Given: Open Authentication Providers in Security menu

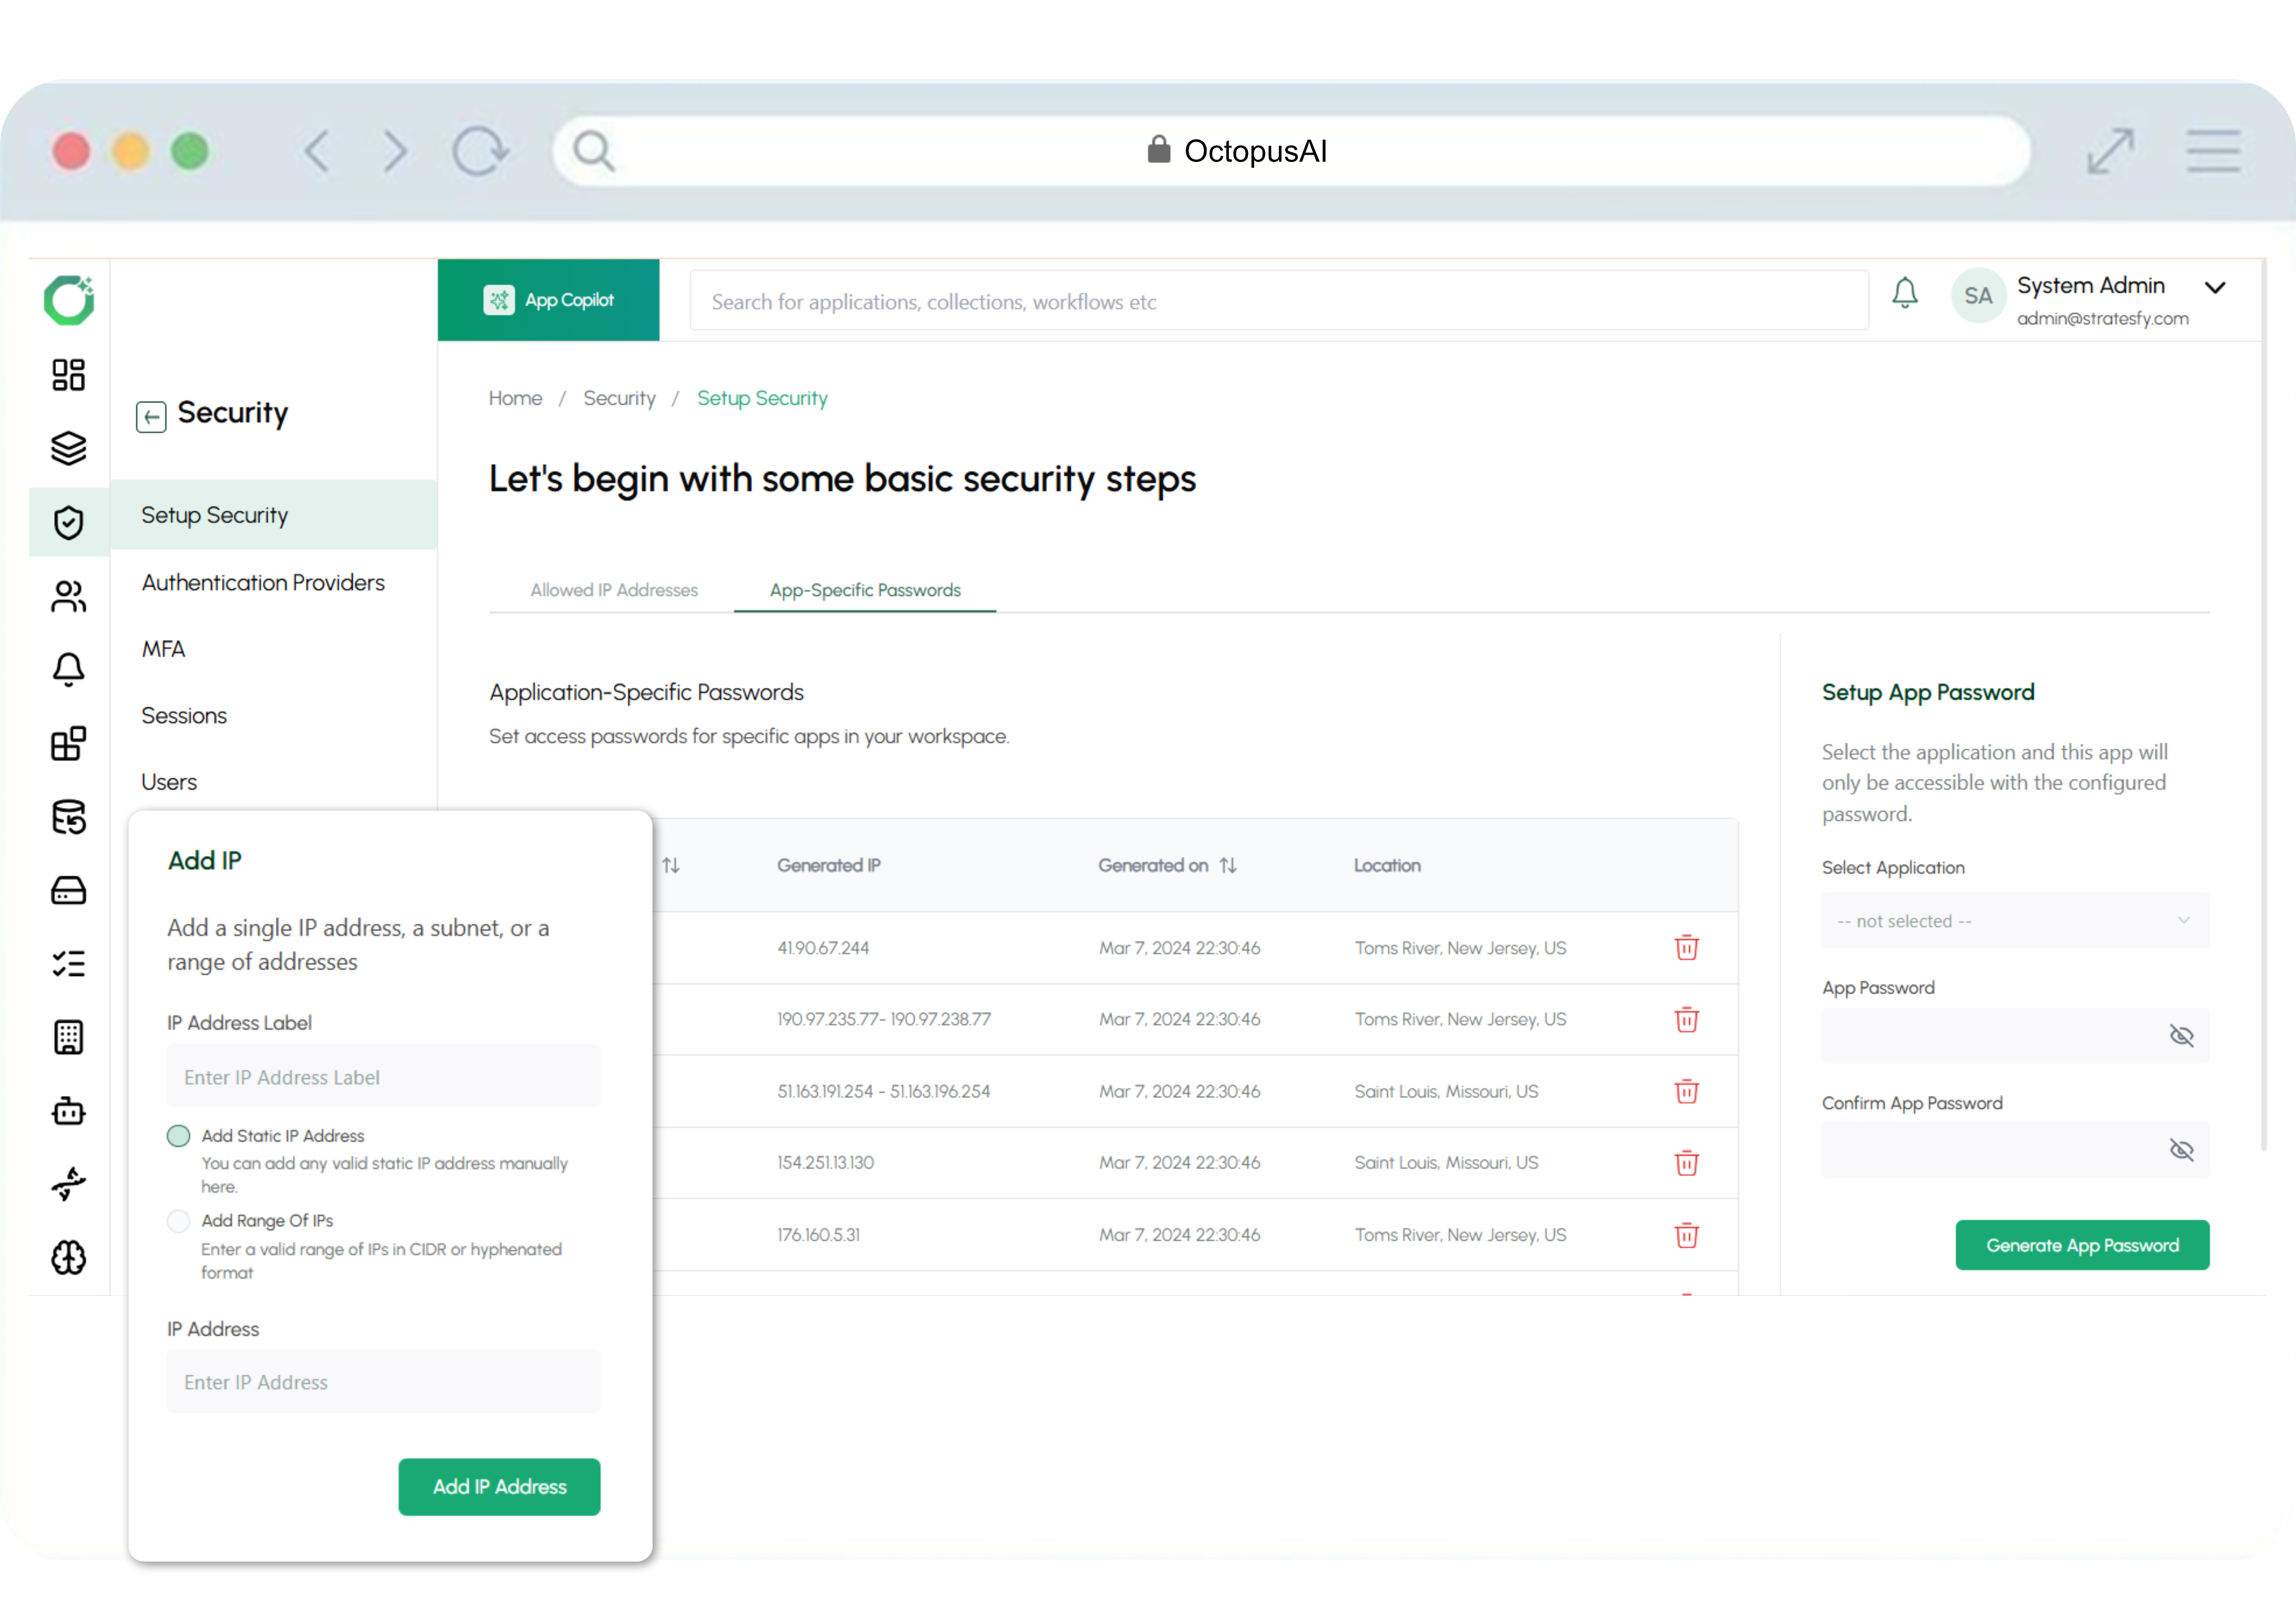Looking at the screenshot, I should coord(263,582).
